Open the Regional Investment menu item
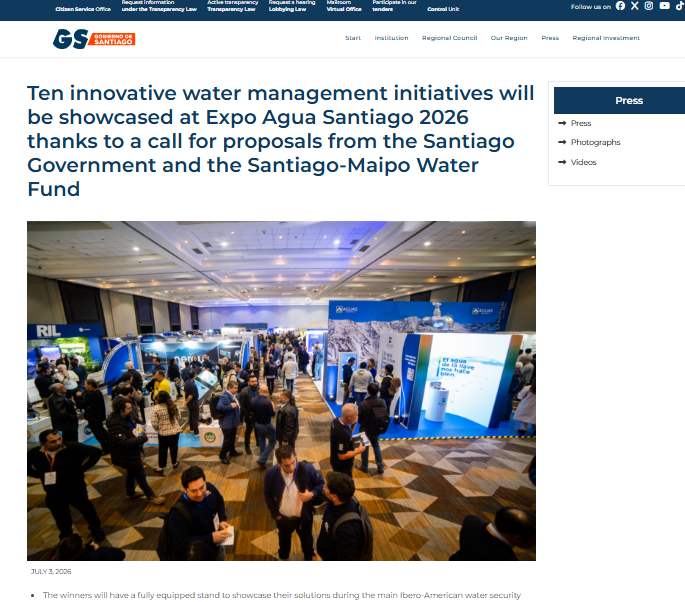Image resolution: width=685 pixels, height=602 pixels. (x=606, y=38)
